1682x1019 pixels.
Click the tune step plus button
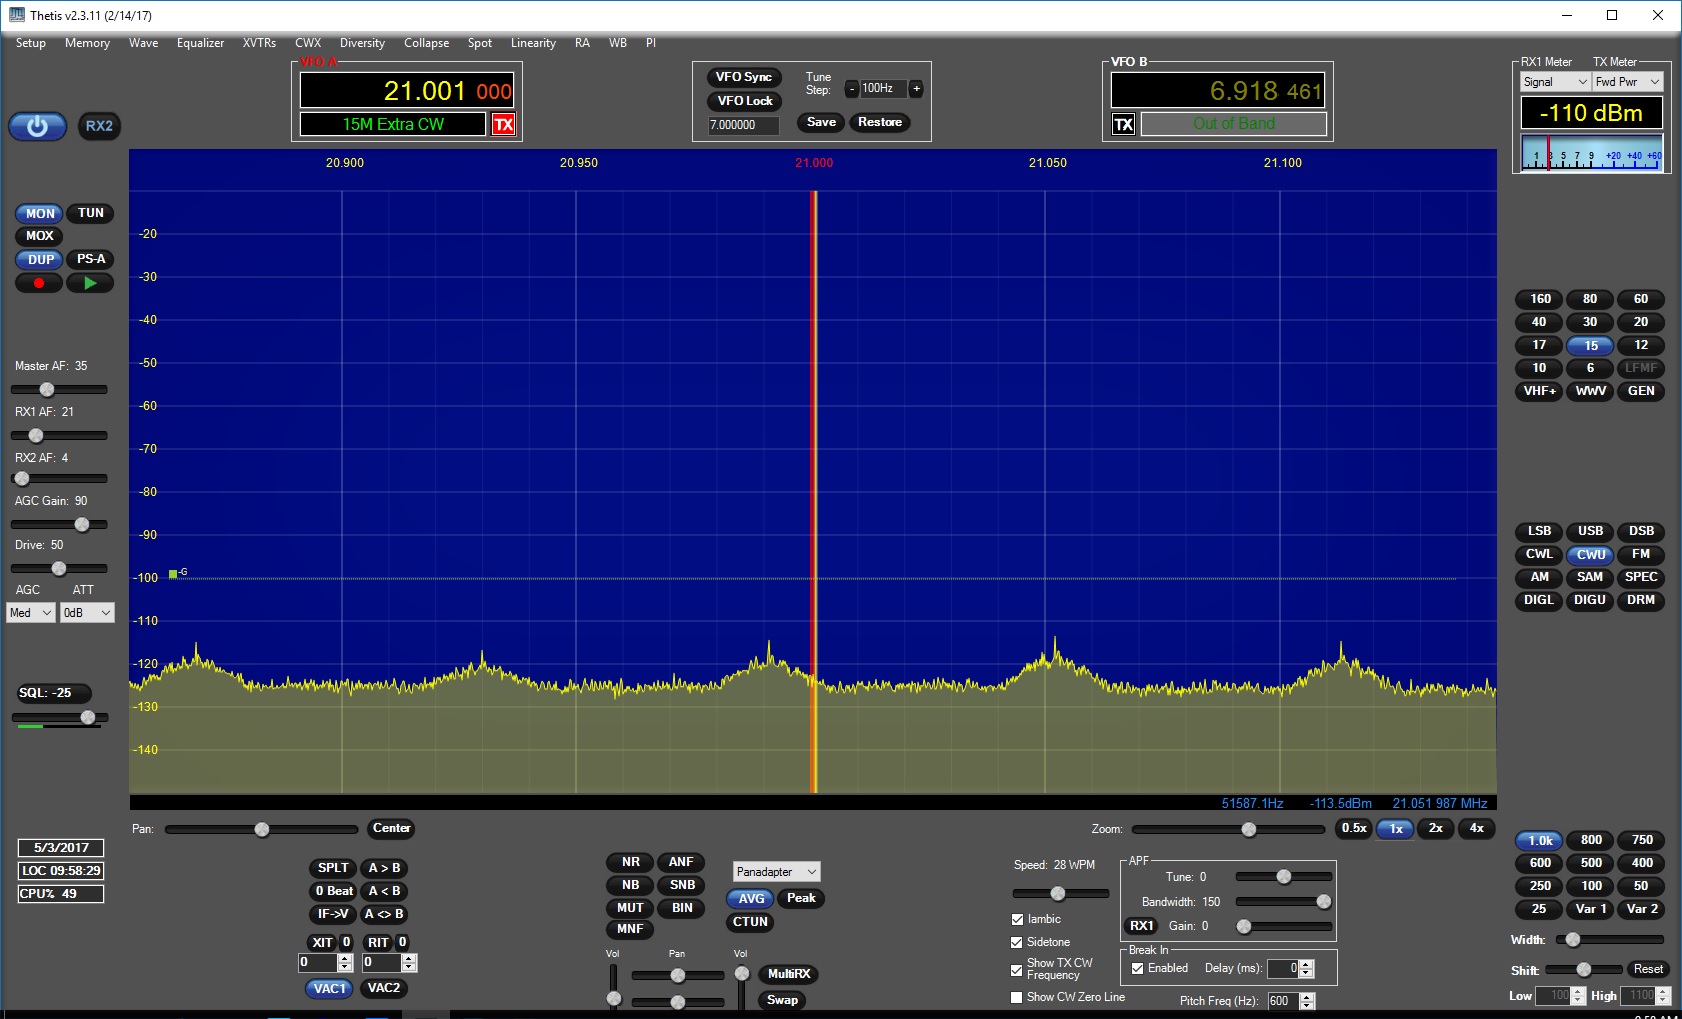tap(916, 89)
